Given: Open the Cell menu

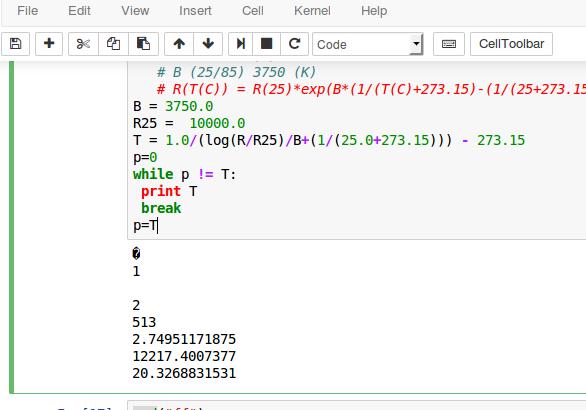Looking at the screenshot, I should pyautogui.click(x=253, y=10).
